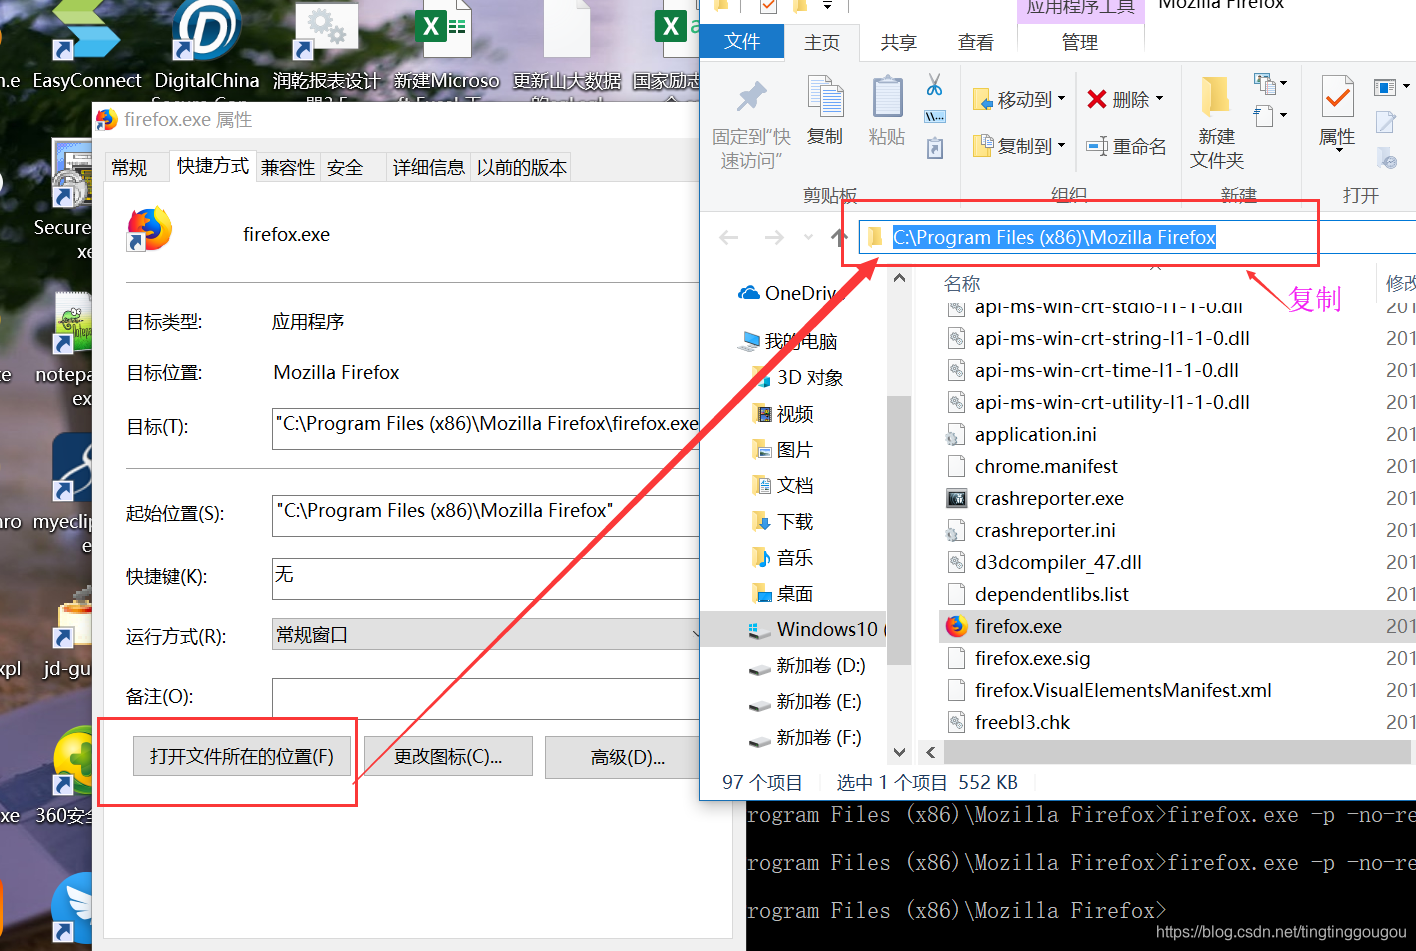Switch to the Home (主页) ribbon tab
This screenshot has height=951, width=1416.
822,42
